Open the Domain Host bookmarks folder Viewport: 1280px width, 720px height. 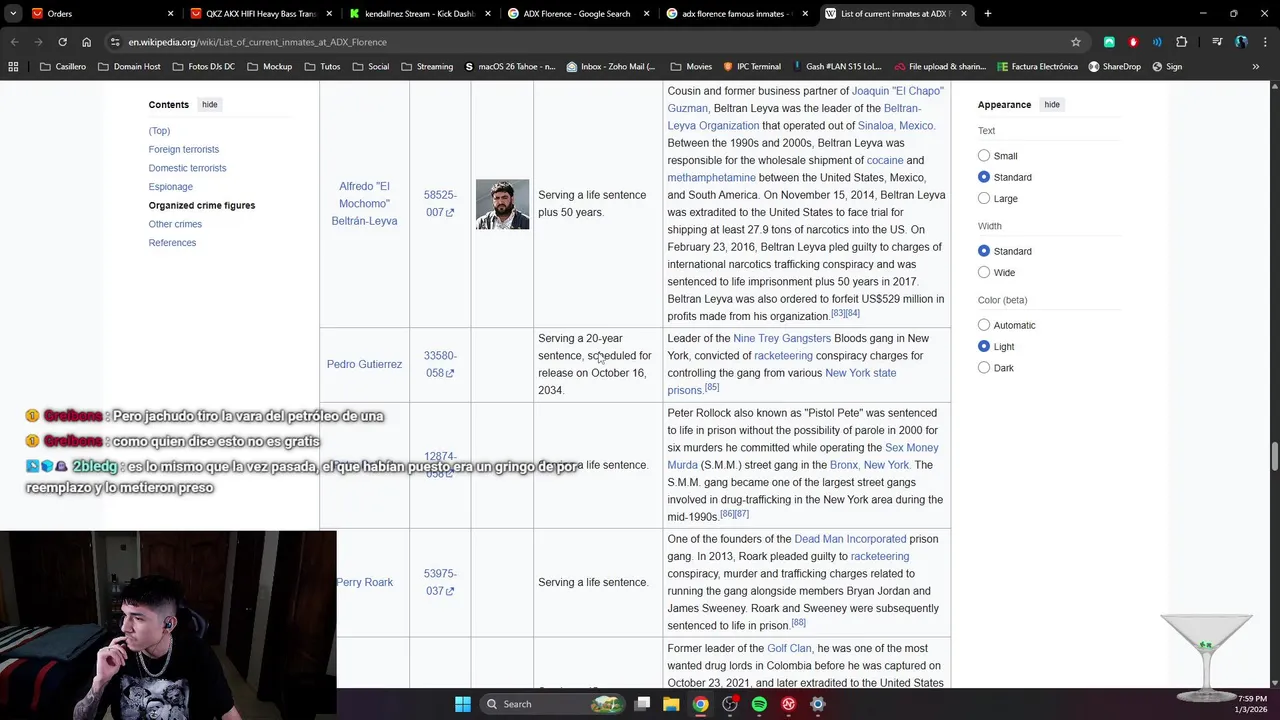130,67
